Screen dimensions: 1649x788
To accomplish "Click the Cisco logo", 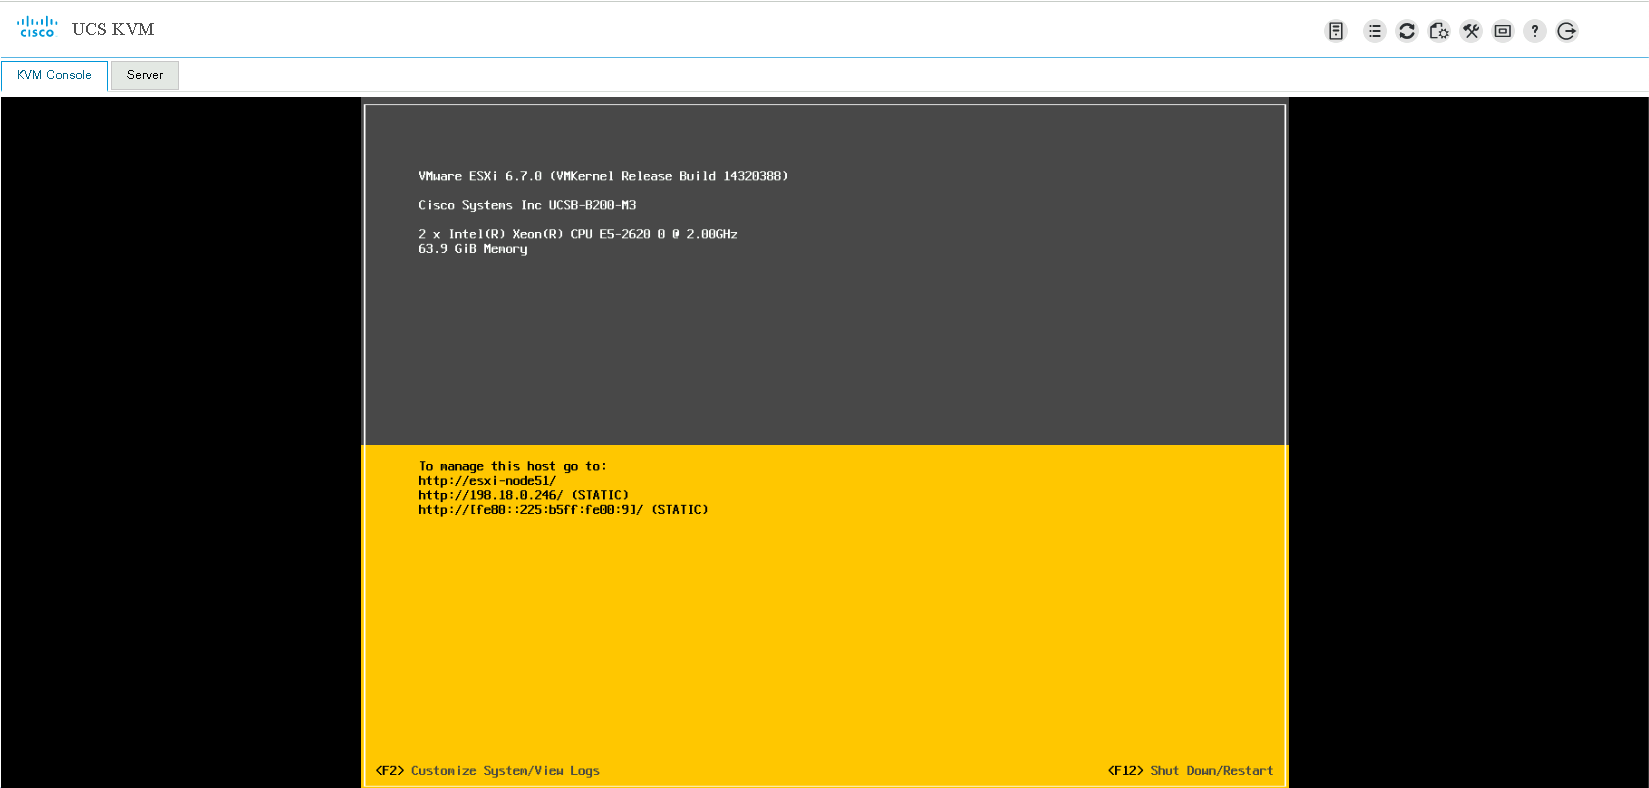I will (x=37, y=27).
